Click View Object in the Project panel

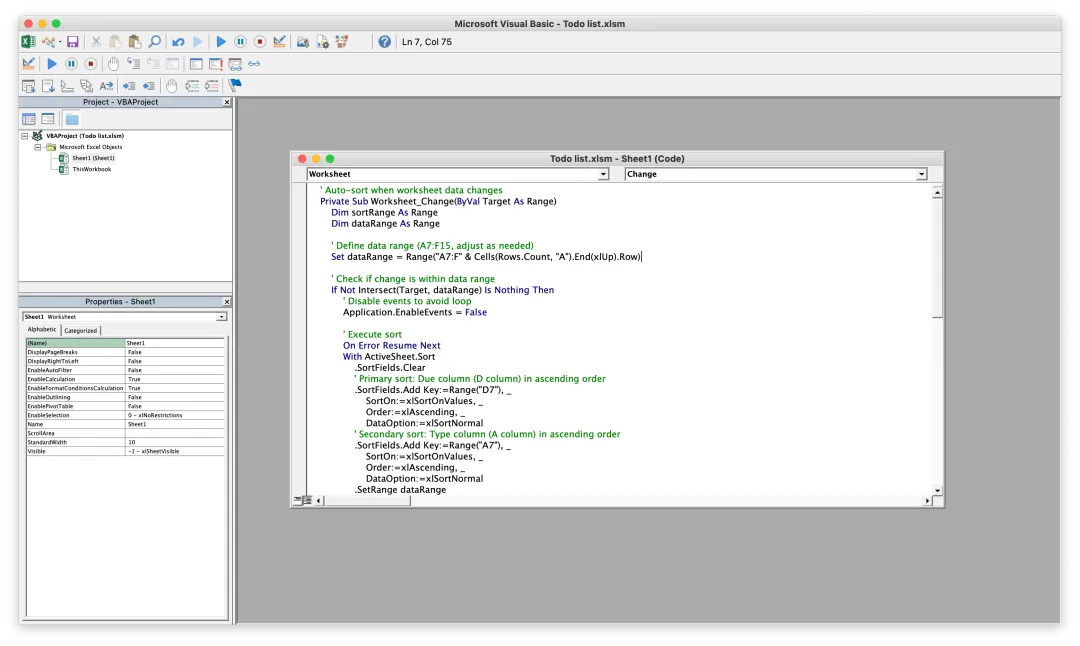48,119
